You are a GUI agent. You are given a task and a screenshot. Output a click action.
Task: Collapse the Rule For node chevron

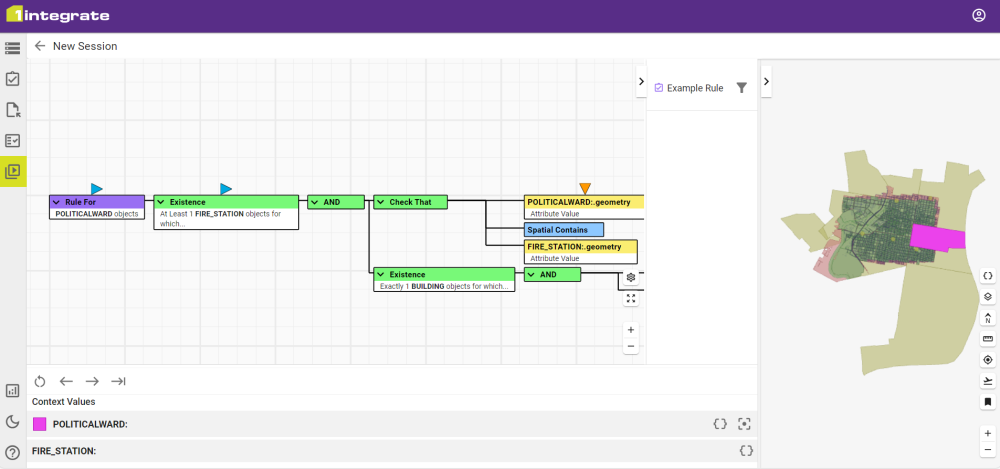(57, 202)
